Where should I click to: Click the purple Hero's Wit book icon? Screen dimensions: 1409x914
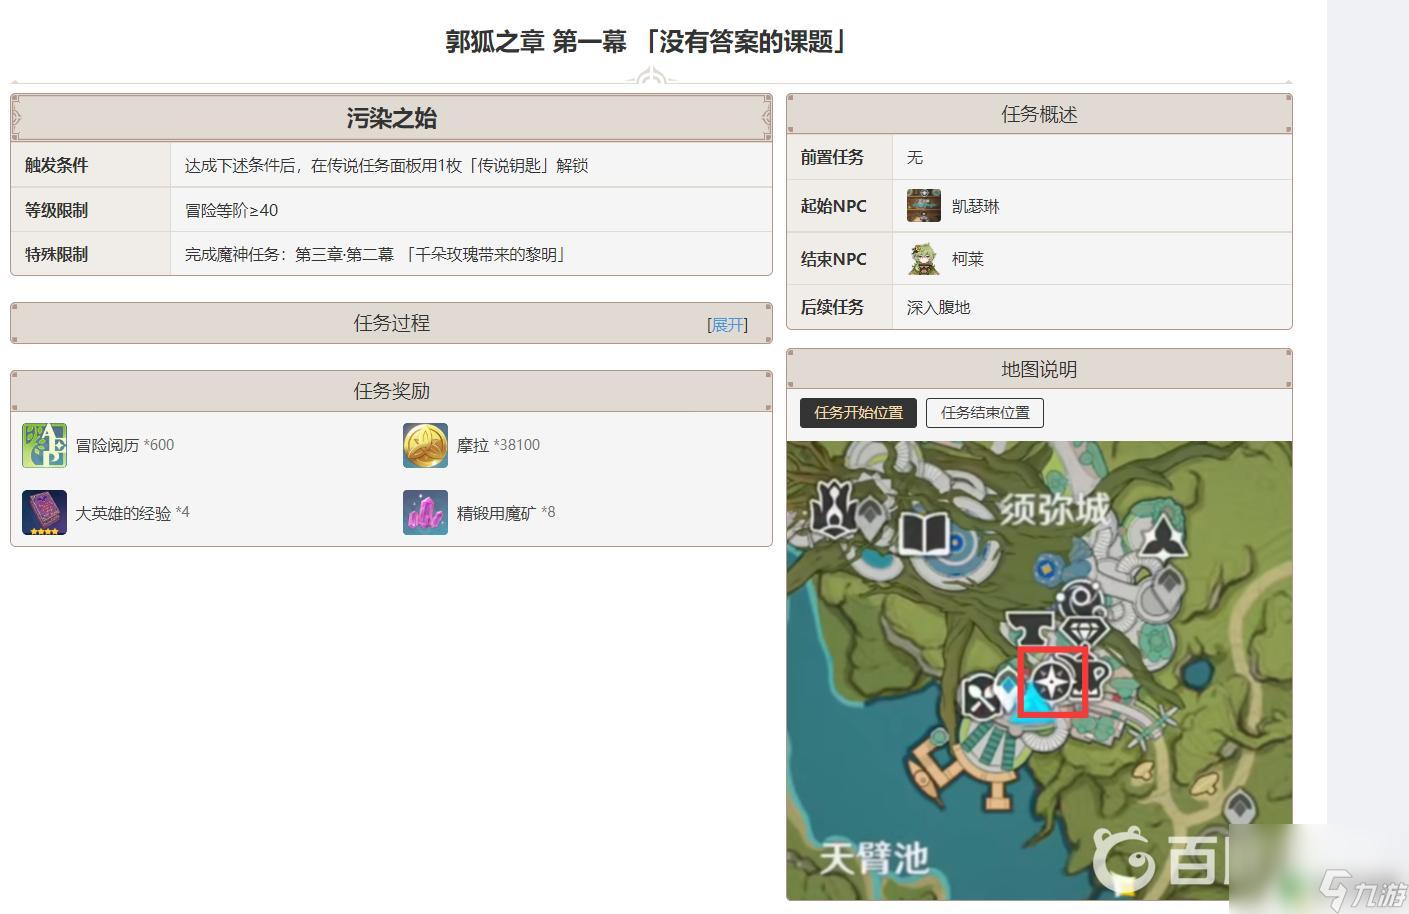click(45, 512)
